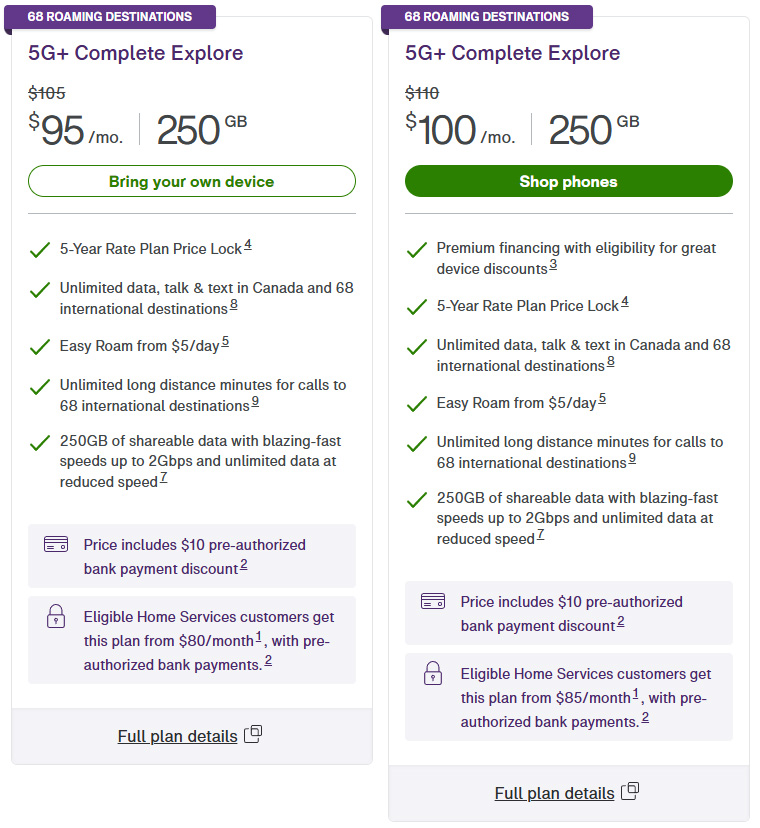760x828 pixels.
Task: Open footnote 4 on the $95 plan Price Lock
Action: tap(247, 245)
